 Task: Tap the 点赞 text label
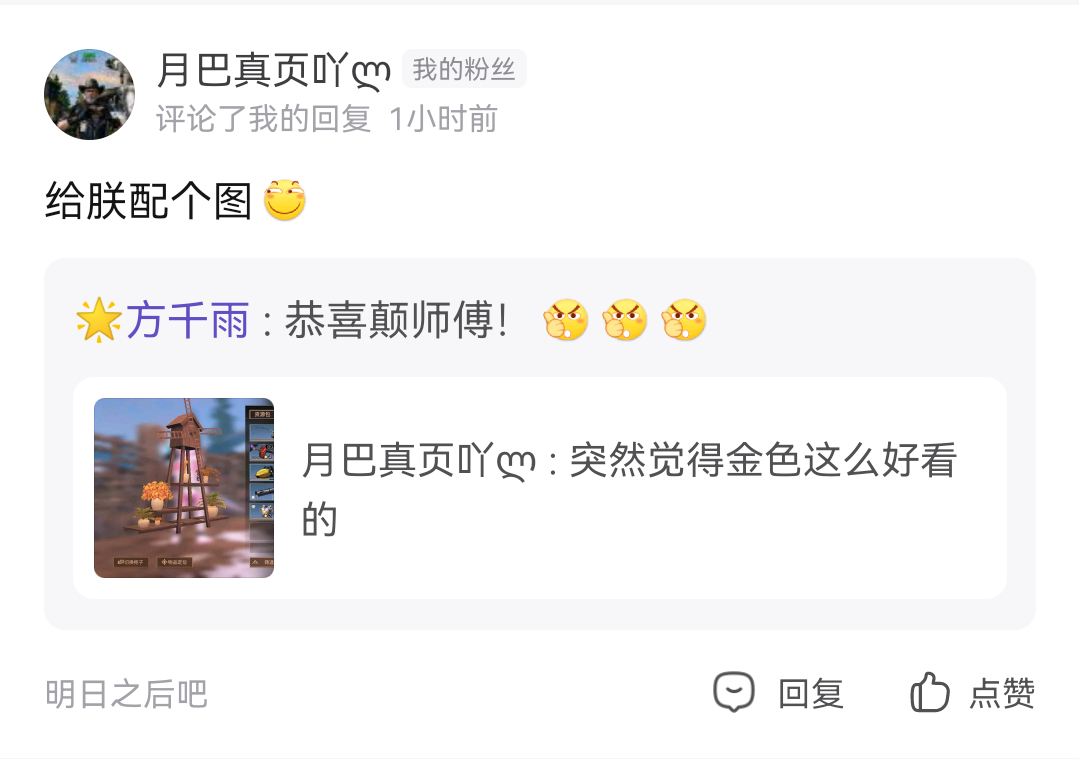(x=1002, y=693)
